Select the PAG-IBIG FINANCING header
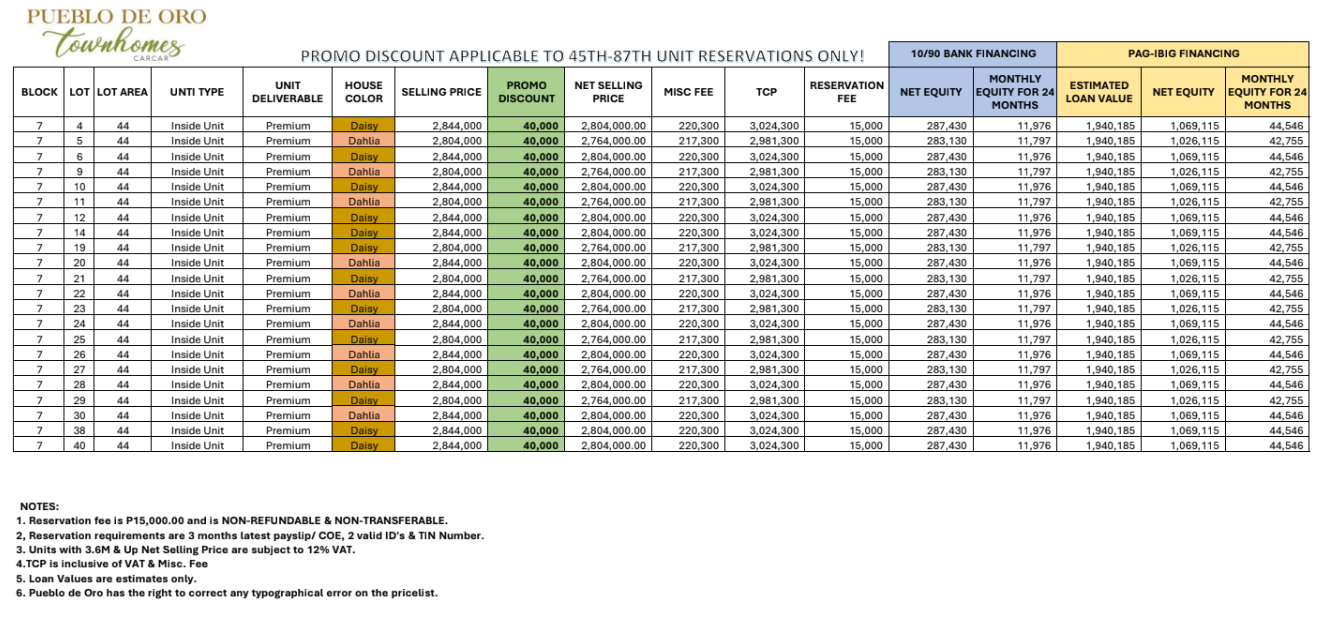The image size is (1320, 620). tap(1182, 53)
